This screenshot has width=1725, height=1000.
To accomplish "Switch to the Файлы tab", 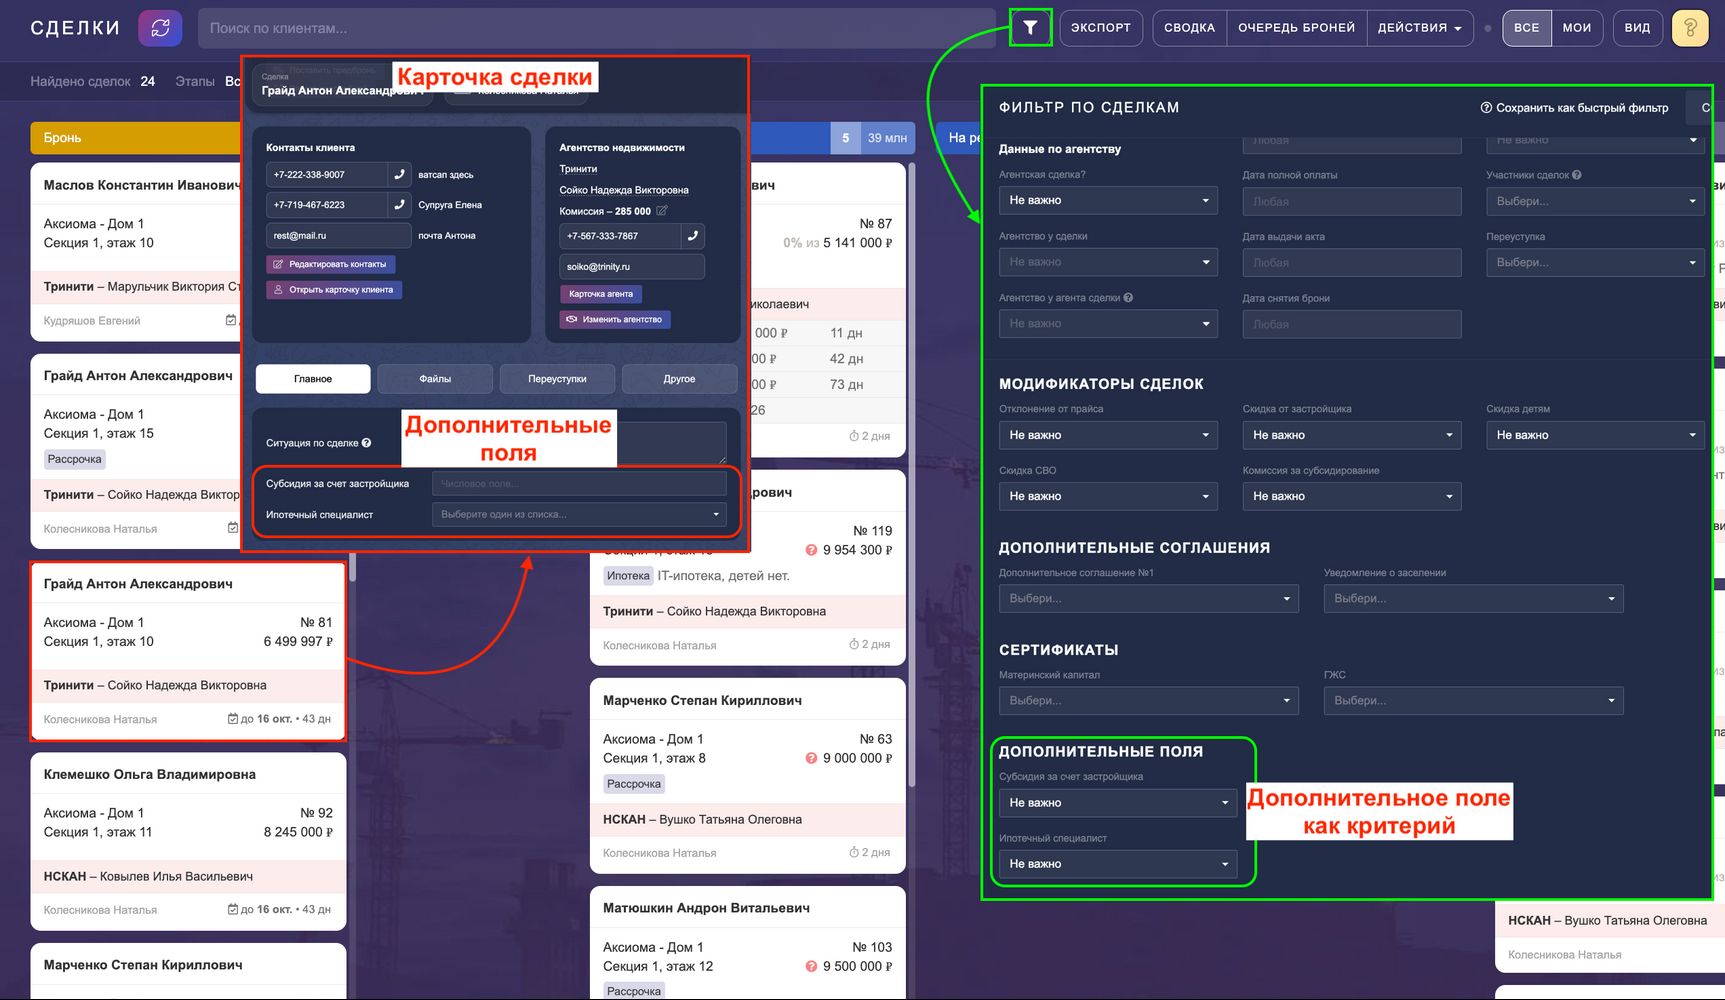I will click(x=435, y=379).
